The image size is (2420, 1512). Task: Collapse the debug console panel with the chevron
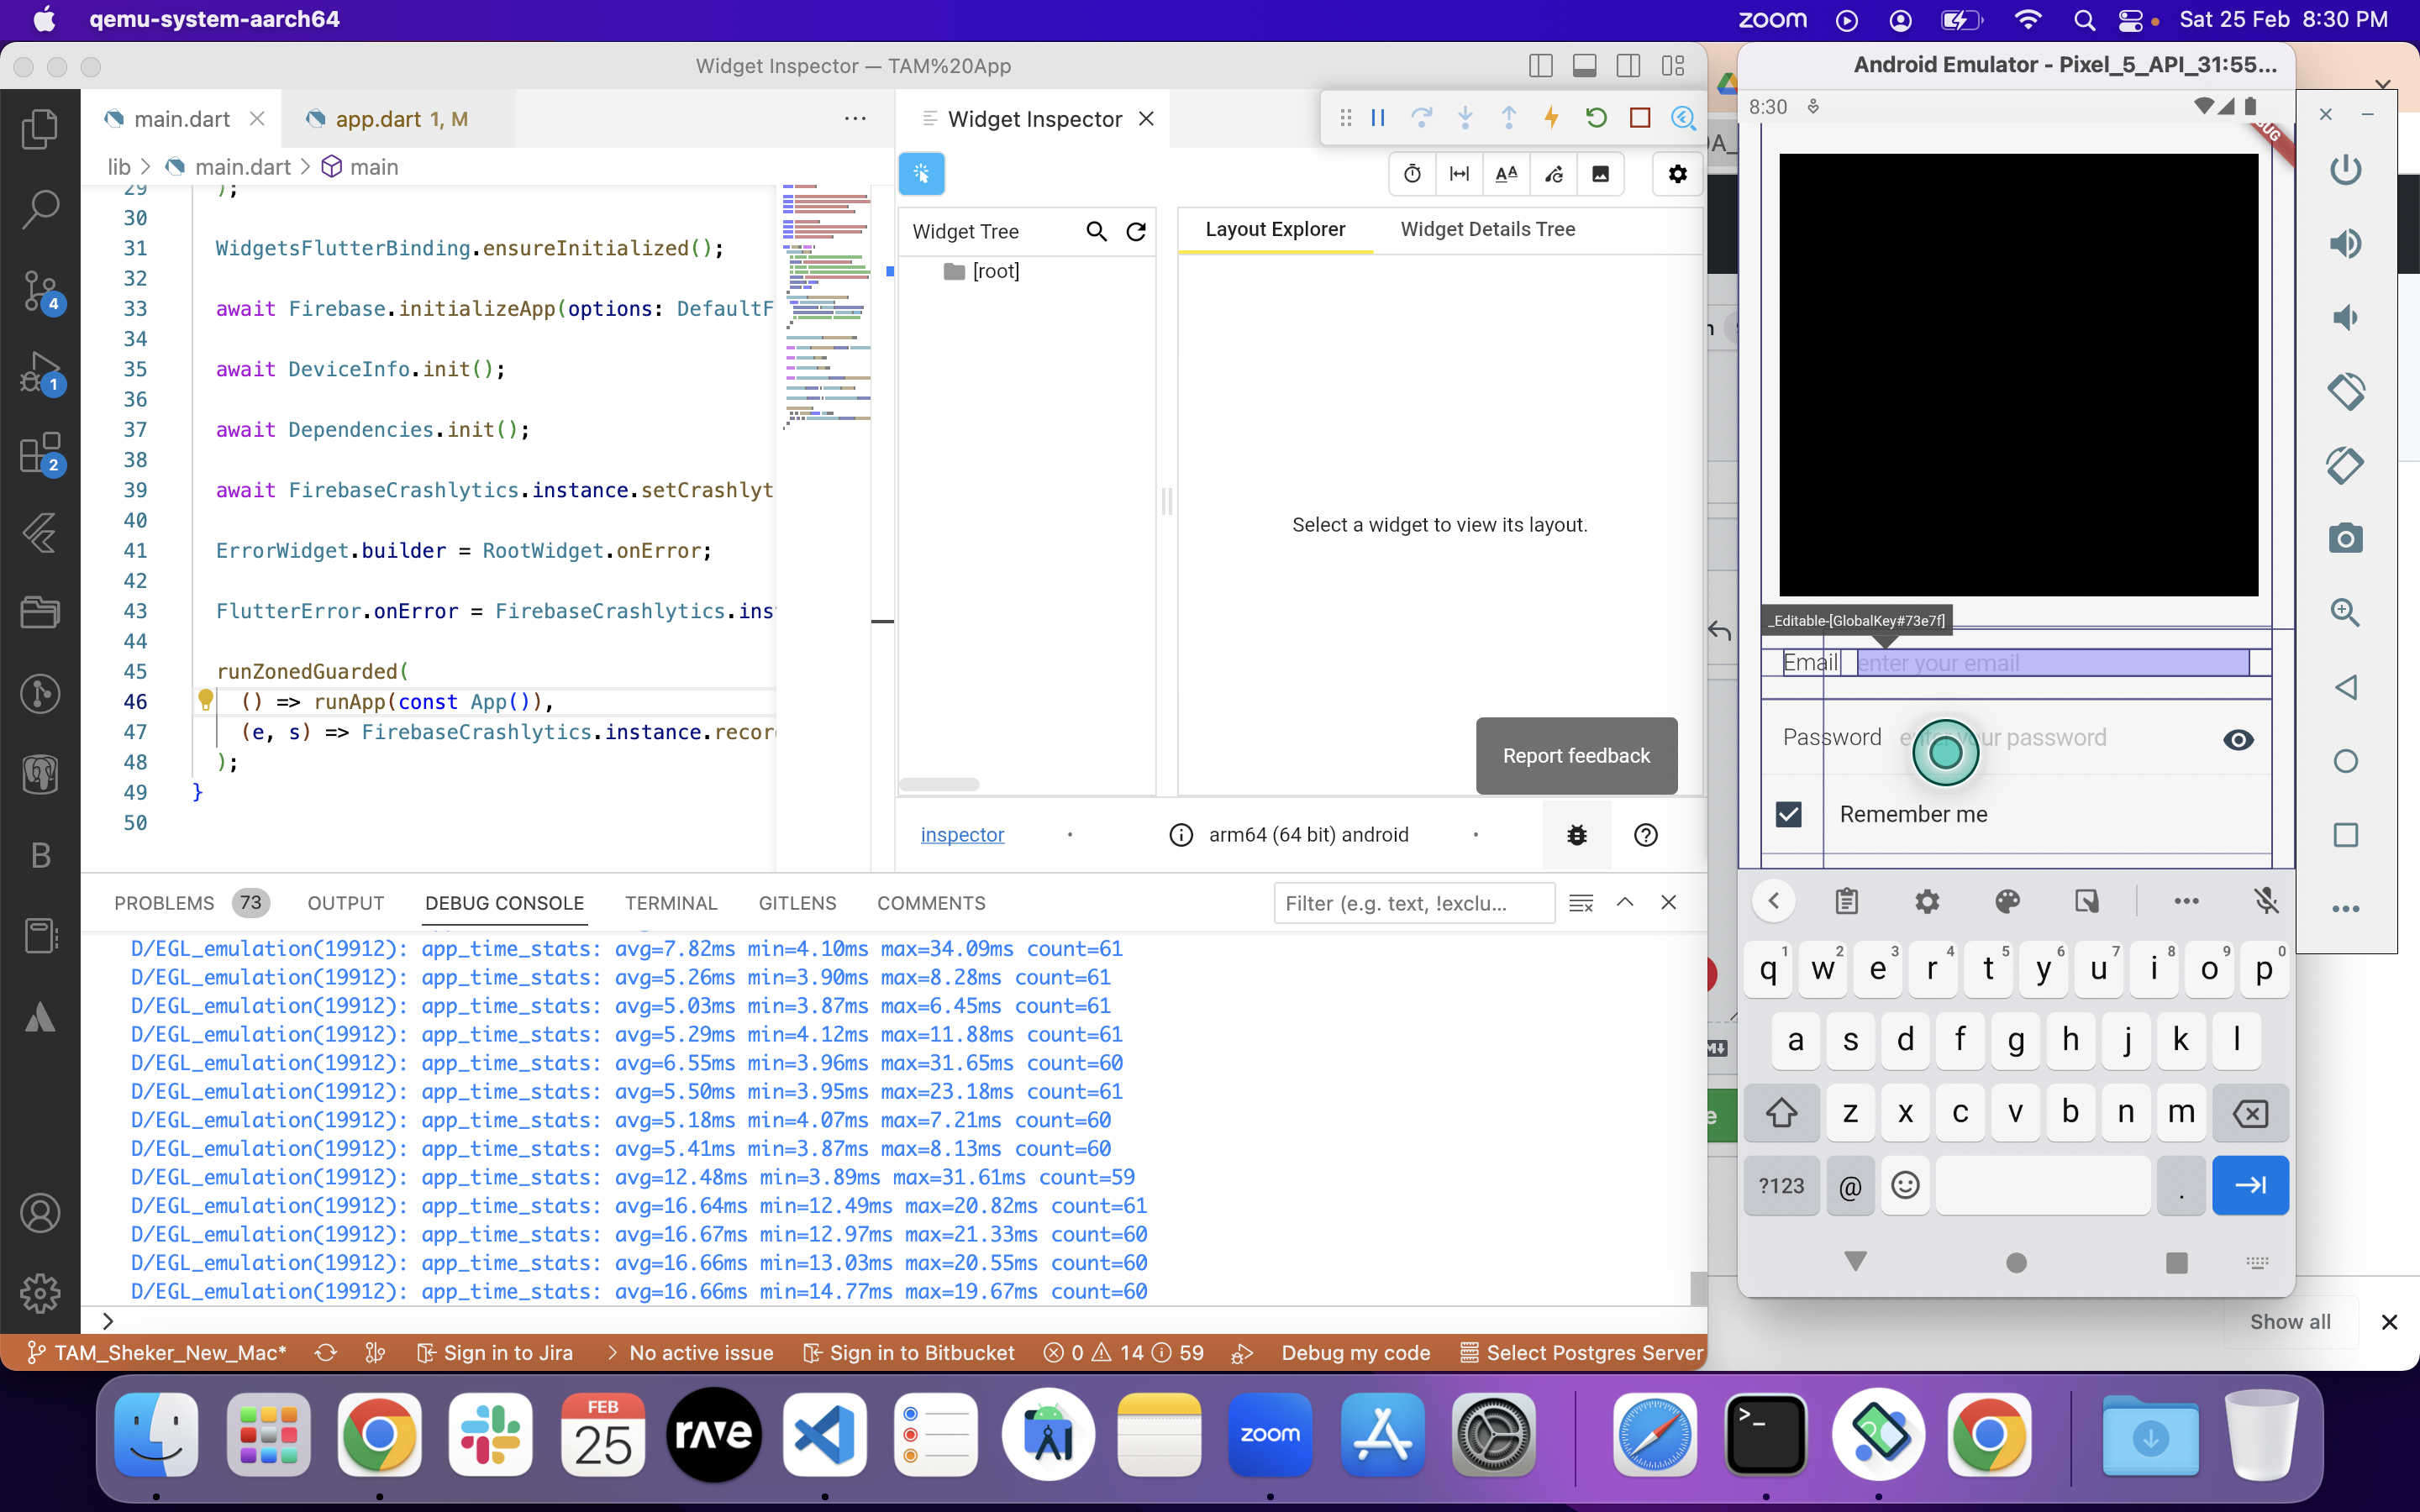click(1625, 902)
